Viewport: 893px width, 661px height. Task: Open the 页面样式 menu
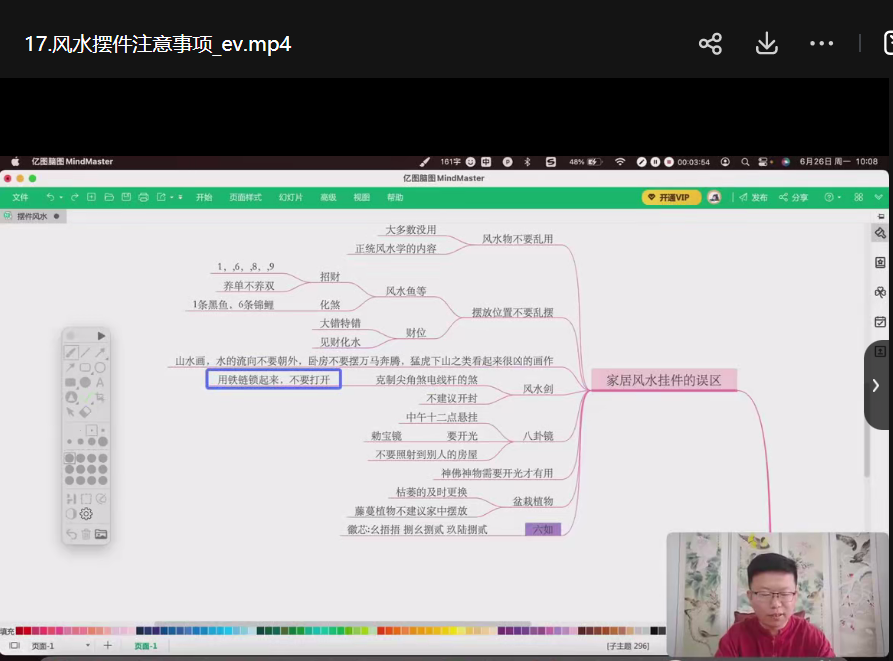point(245,197)
